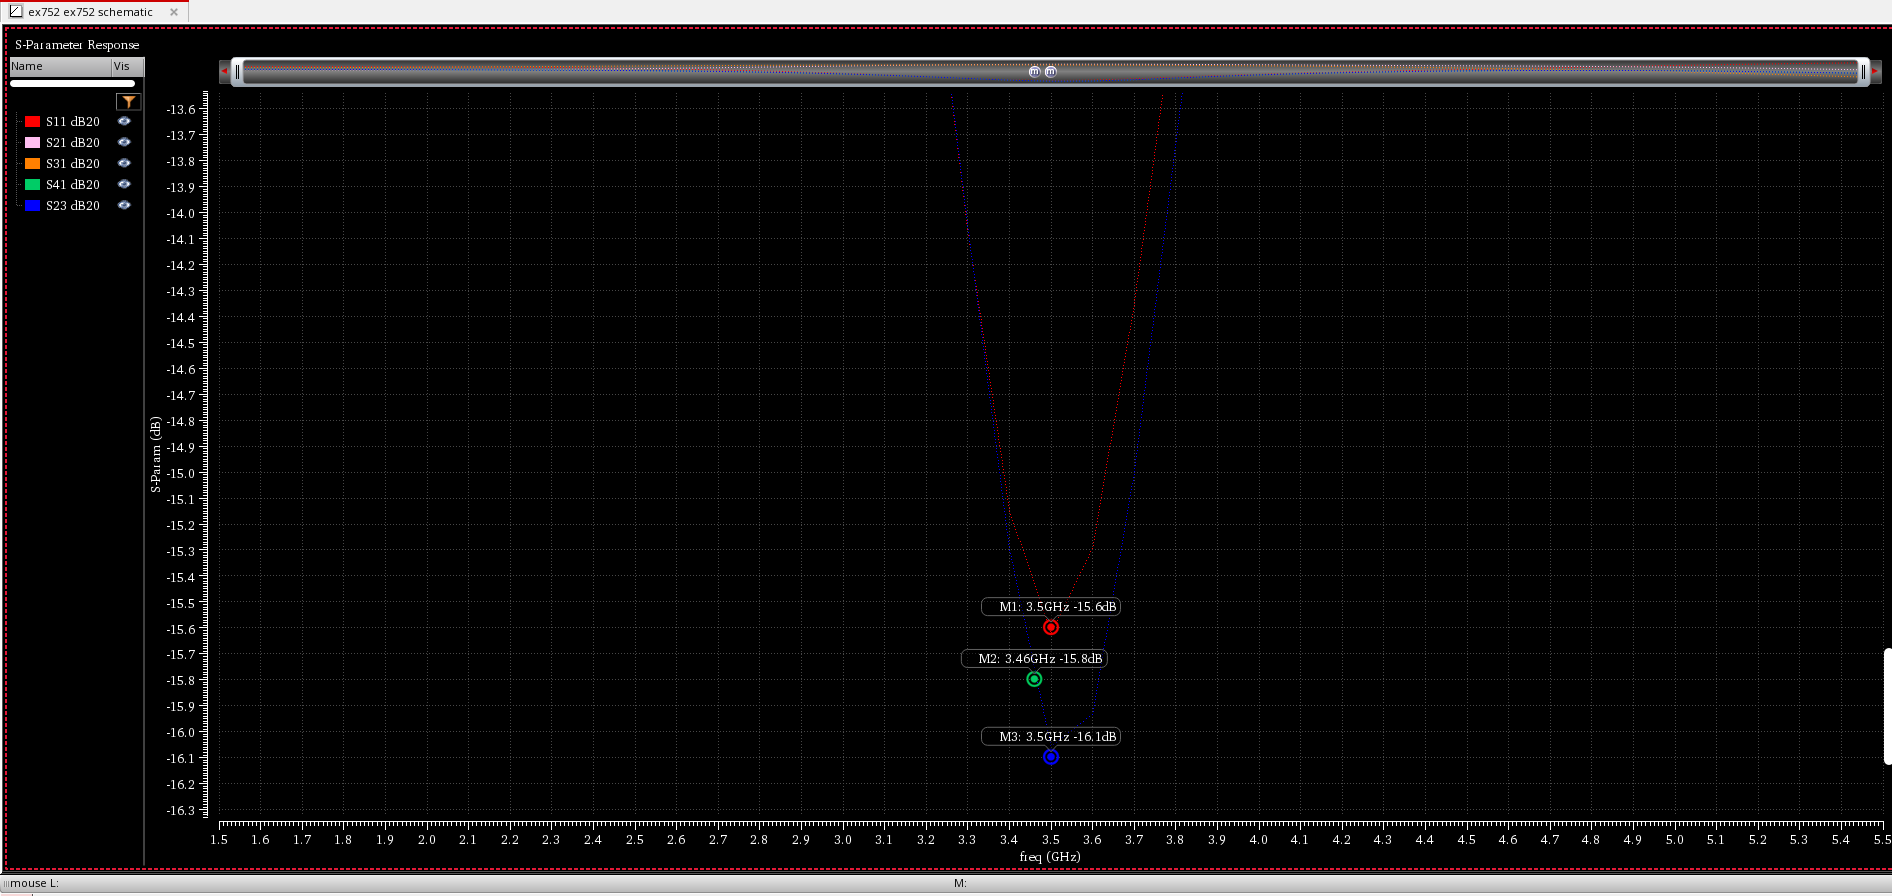1892x896 pixels.
Task: Click the S-Parameter Response title
Action: [77, 45]
